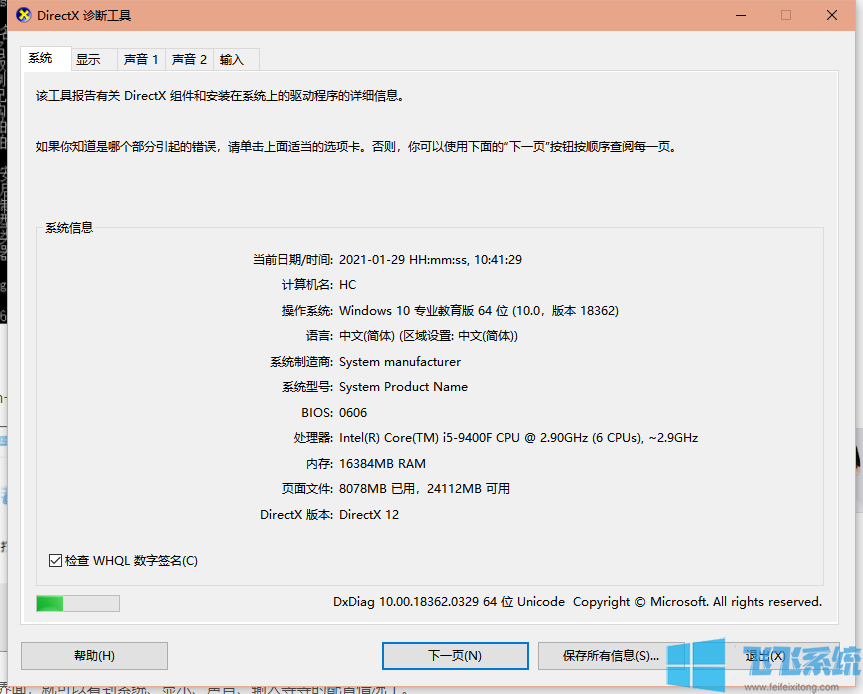
Task: Close the DirectX 诊断工具 window
Action: coord(831,15)
